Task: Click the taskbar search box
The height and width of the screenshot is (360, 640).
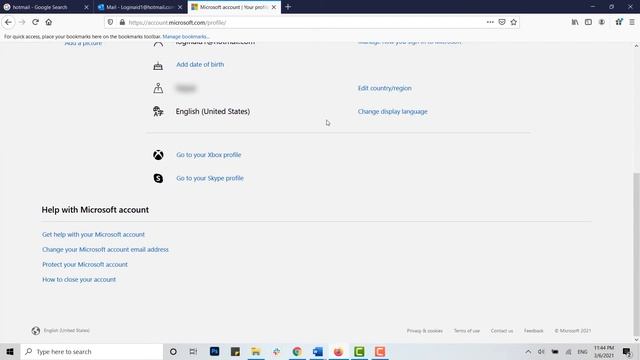Action: tap(92, 351)
